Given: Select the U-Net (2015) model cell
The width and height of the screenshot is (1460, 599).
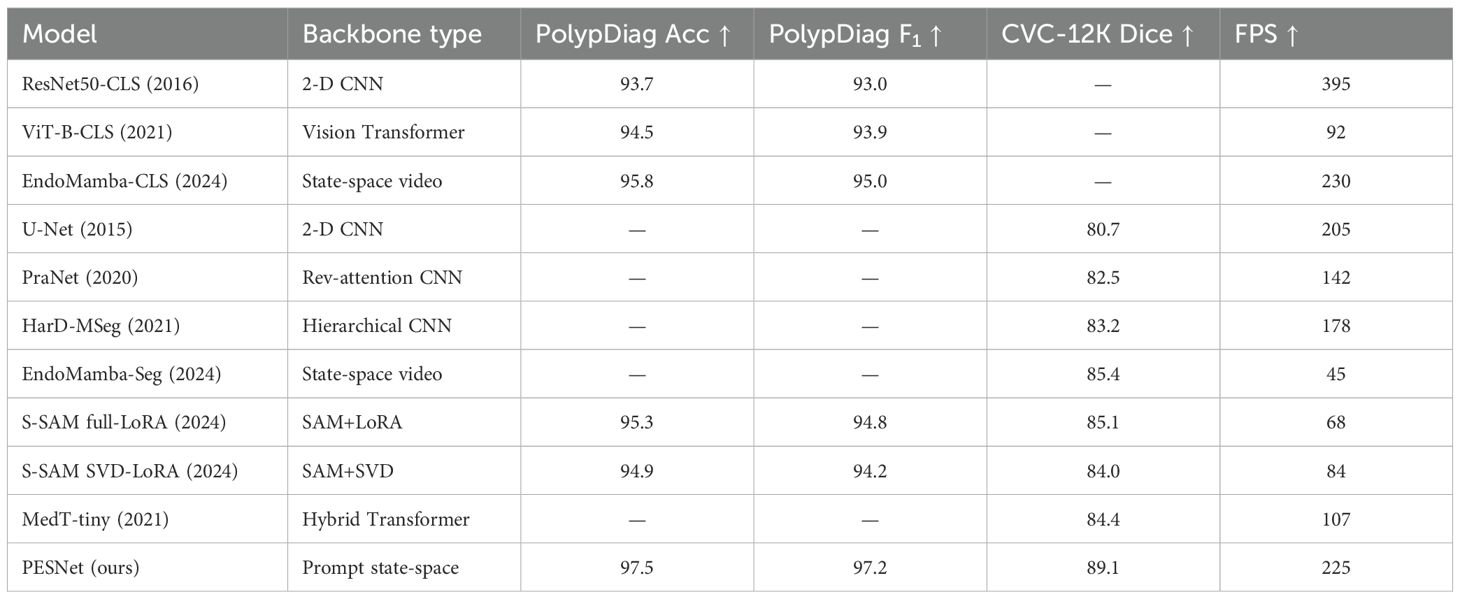Looking at the screenshot, I should tap(77, 229).
